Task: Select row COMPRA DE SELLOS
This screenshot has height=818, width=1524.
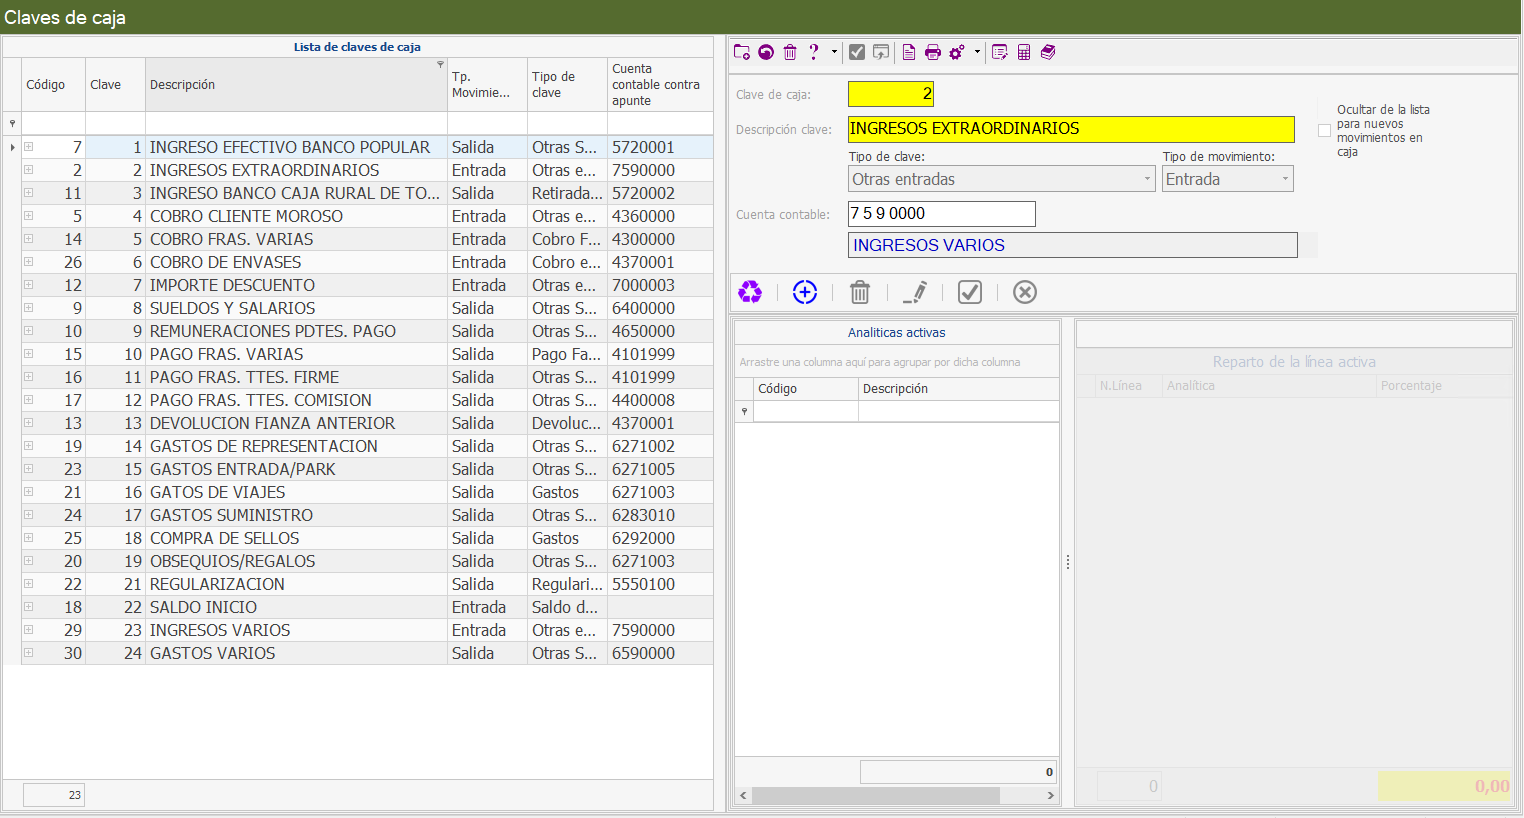Action: coord(367,538)
